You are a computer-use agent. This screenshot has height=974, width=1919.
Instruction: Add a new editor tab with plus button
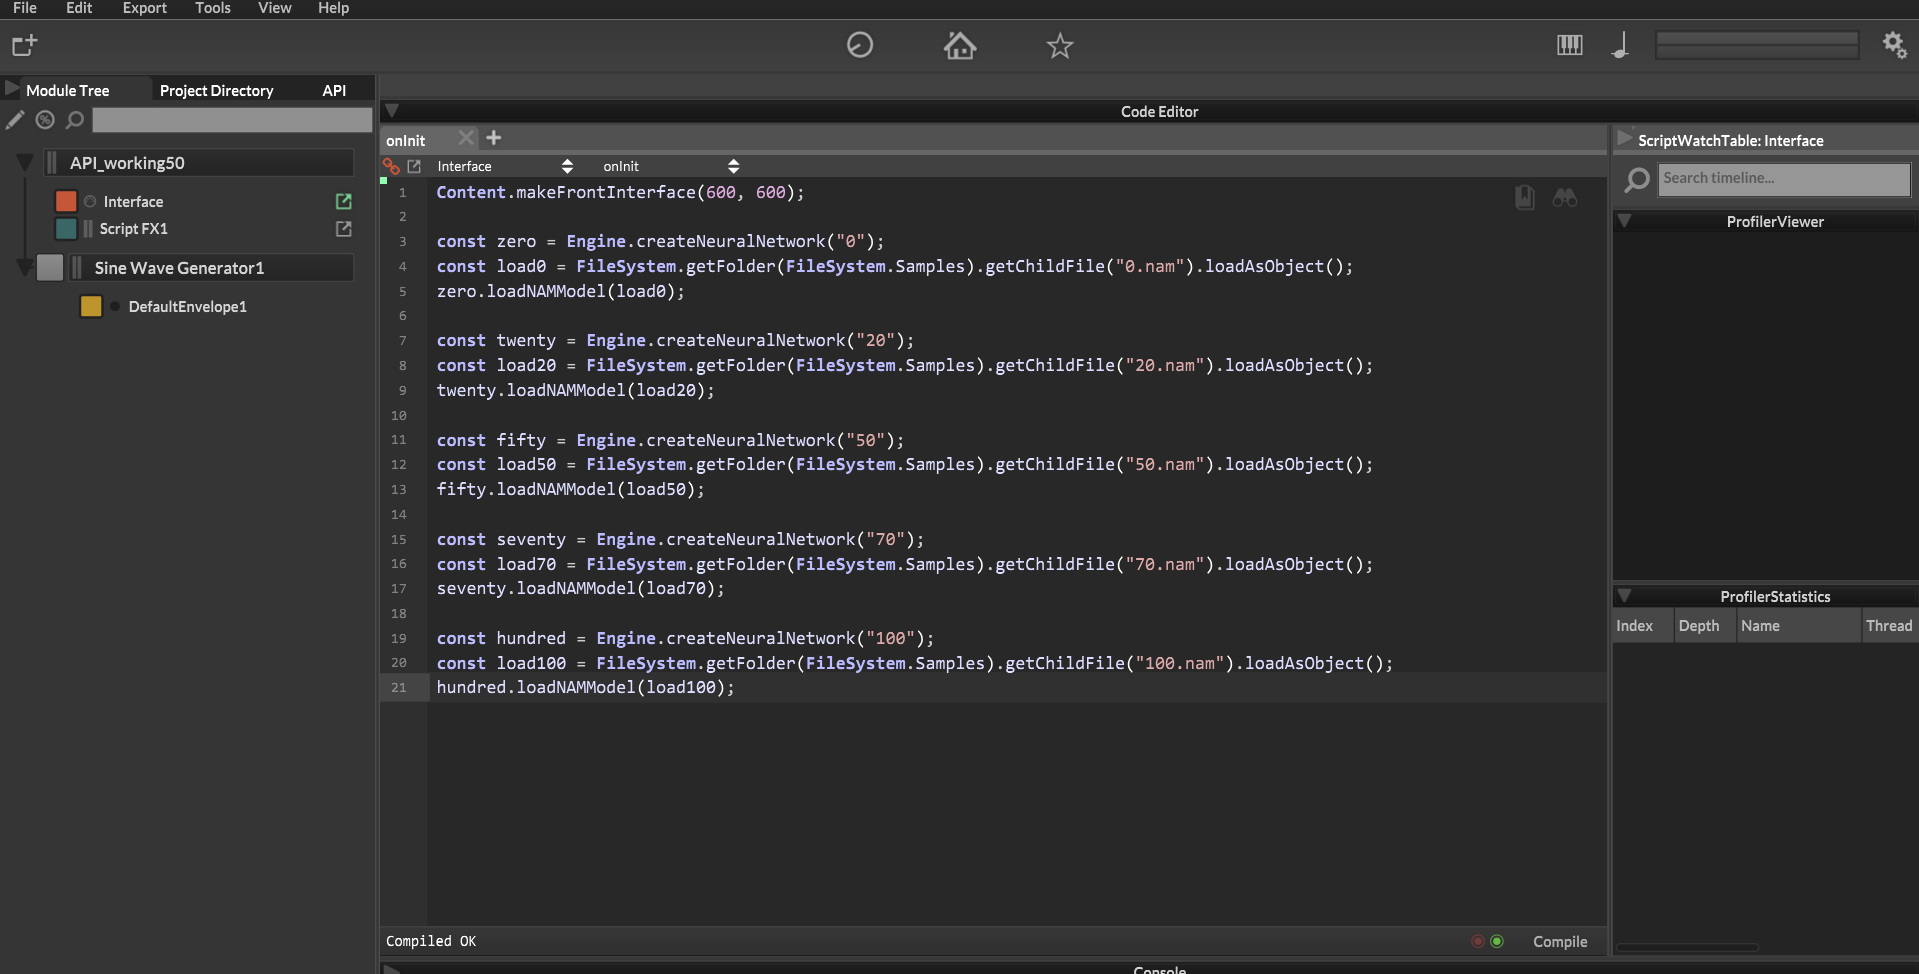[x=494, y=138]
